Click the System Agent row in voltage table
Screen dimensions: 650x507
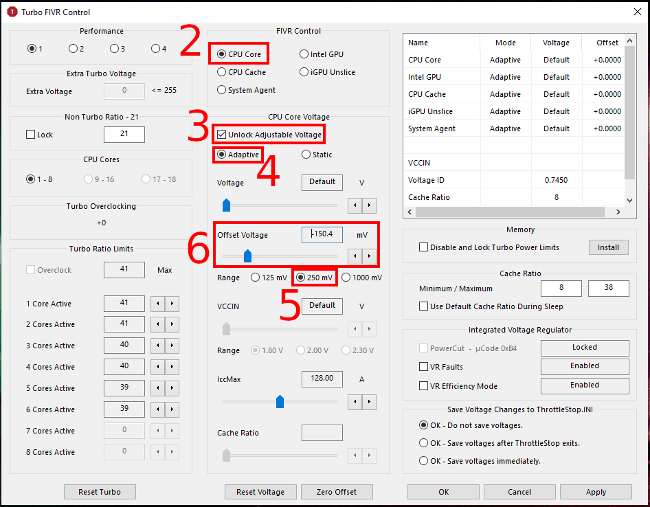pos(514,129)
